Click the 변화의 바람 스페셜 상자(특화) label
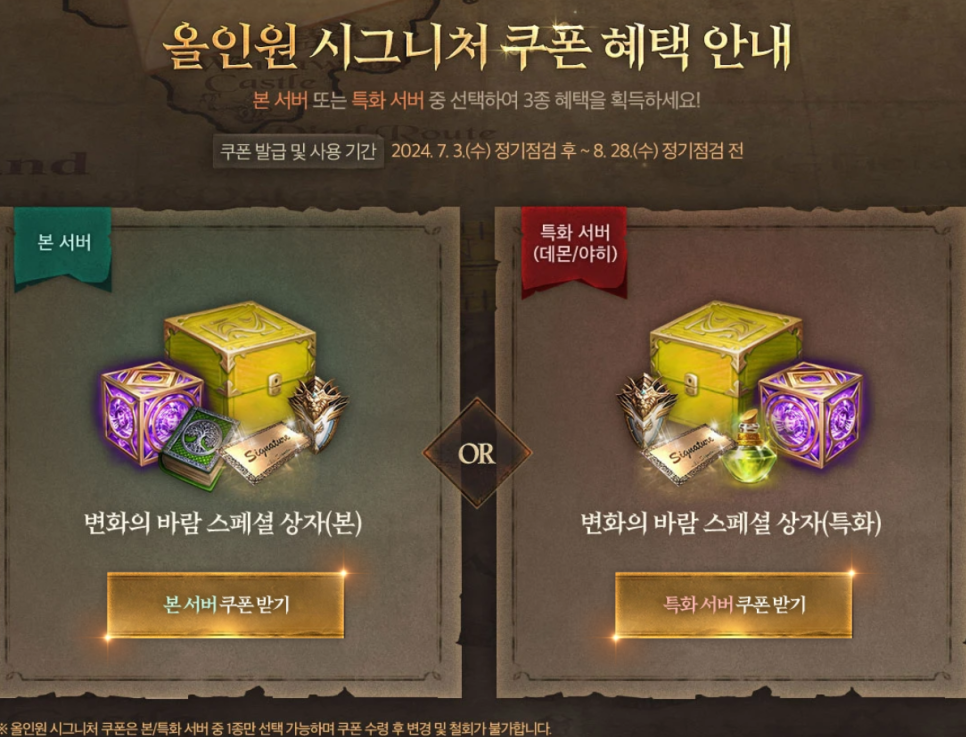 tap(731, 523)
